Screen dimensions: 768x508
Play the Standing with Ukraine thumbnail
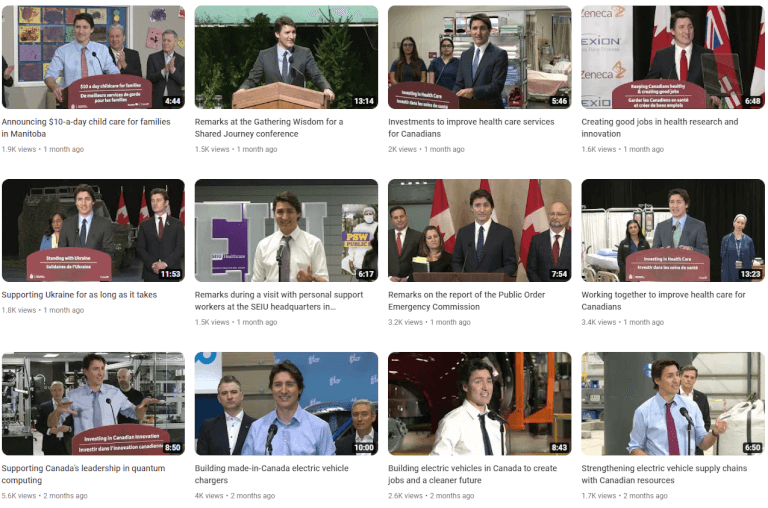point(93,230)
